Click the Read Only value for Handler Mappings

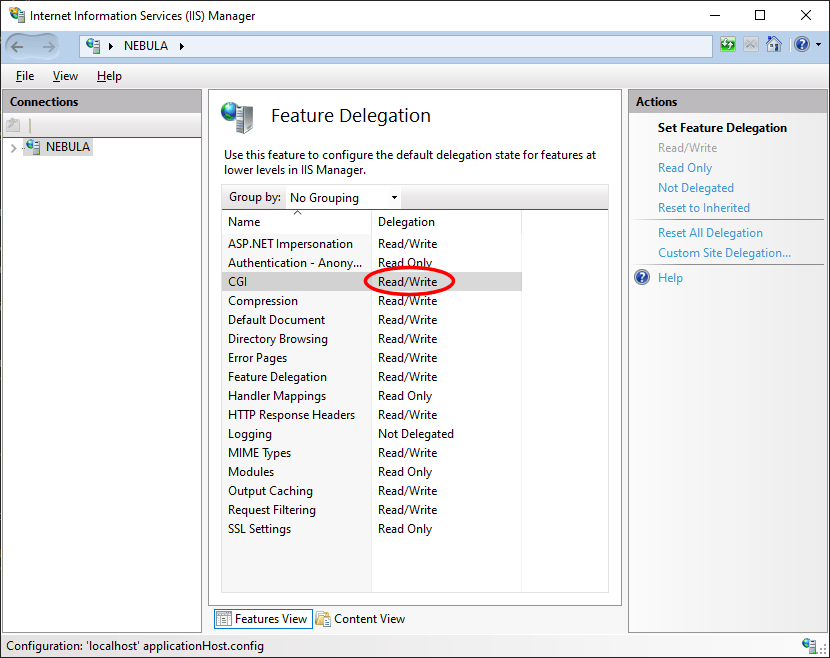405,396
